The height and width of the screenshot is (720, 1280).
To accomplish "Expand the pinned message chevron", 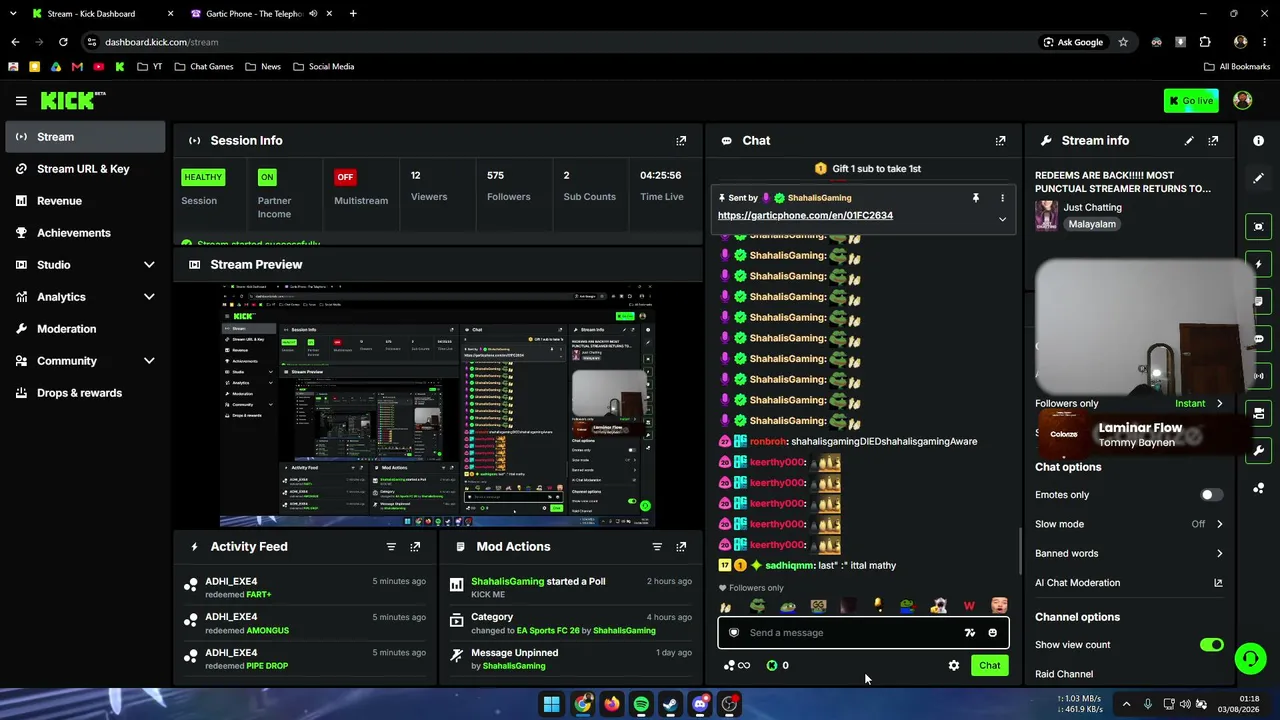I will 1002,220.
